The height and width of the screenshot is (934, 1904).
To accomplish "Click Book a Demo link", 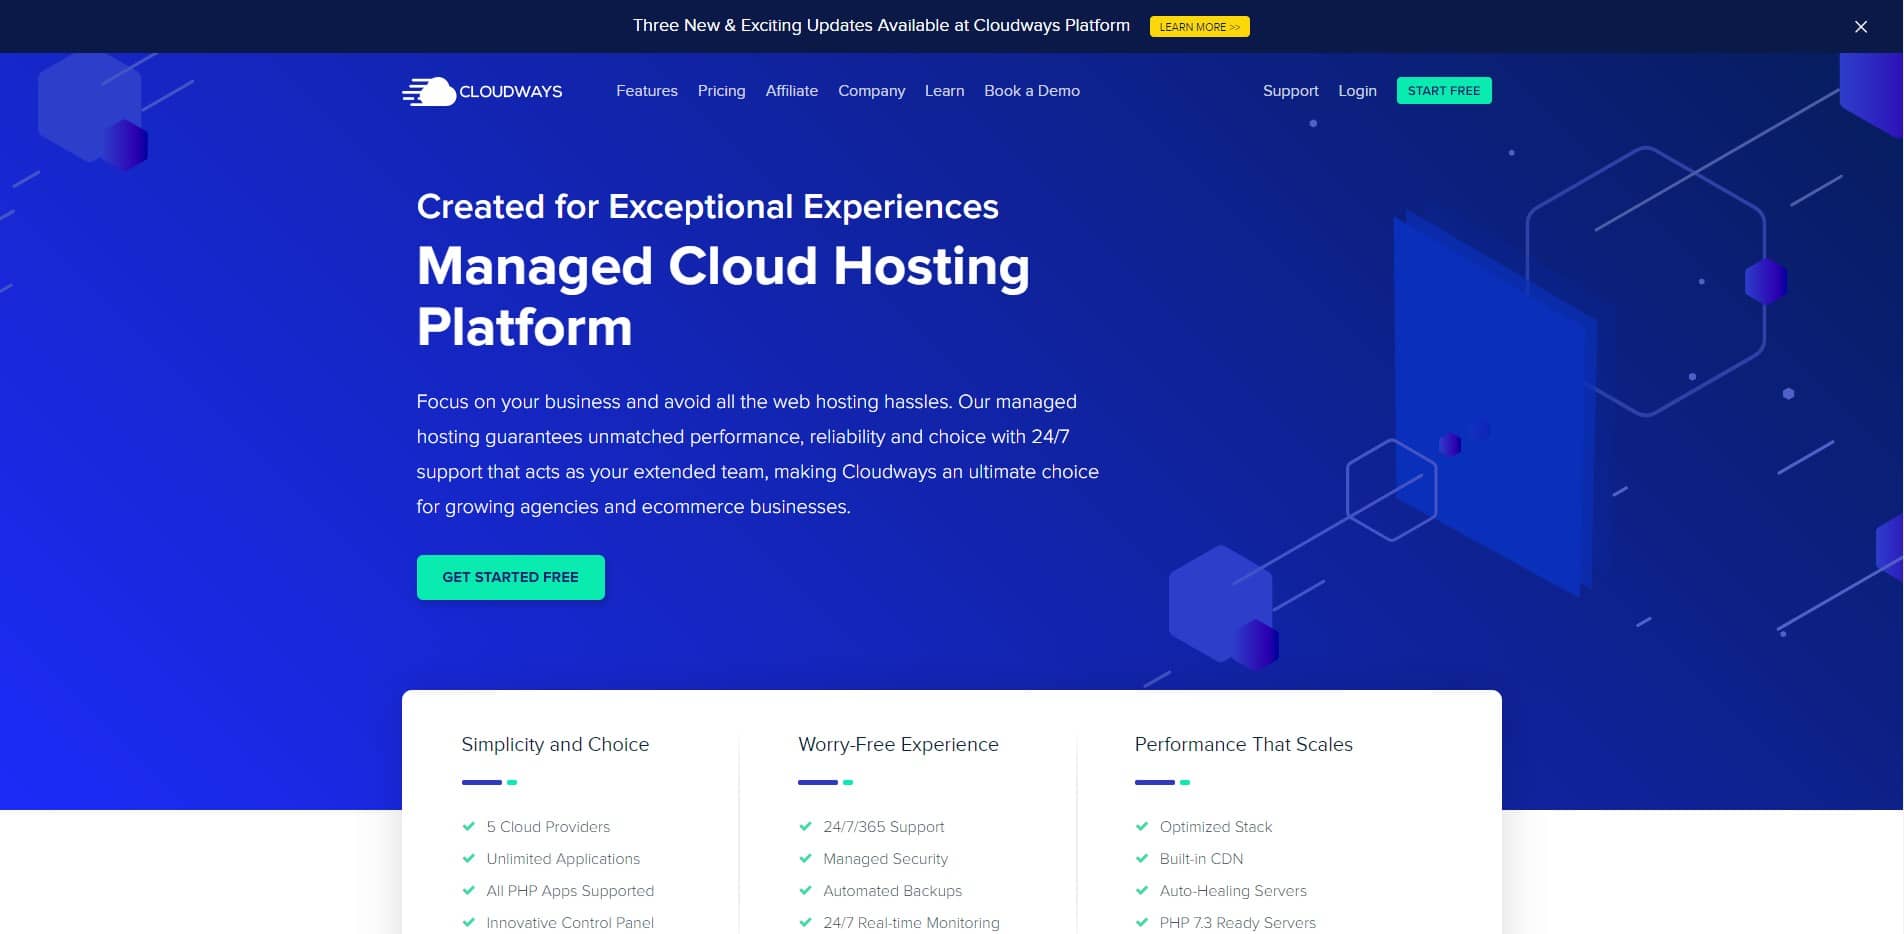I will click(x=1032, y=91).
